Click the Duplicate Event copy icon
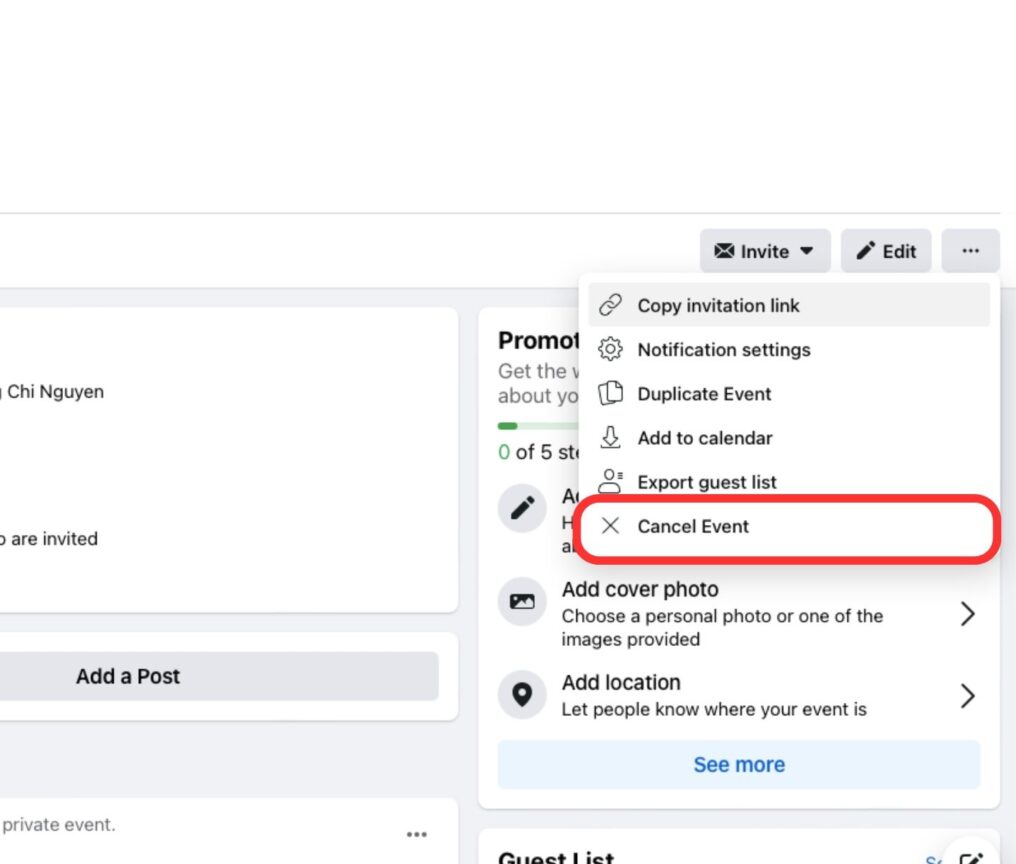 point(610,393)
